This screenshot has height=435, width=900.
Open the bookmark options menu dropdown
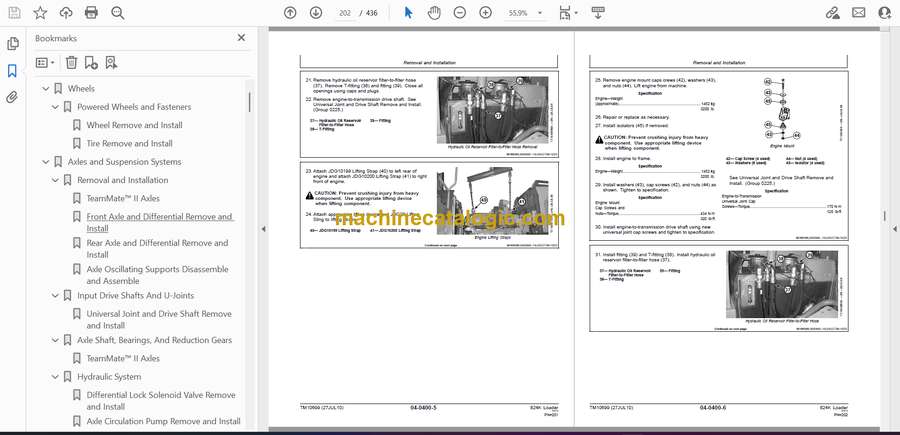[x=46, y=62]
